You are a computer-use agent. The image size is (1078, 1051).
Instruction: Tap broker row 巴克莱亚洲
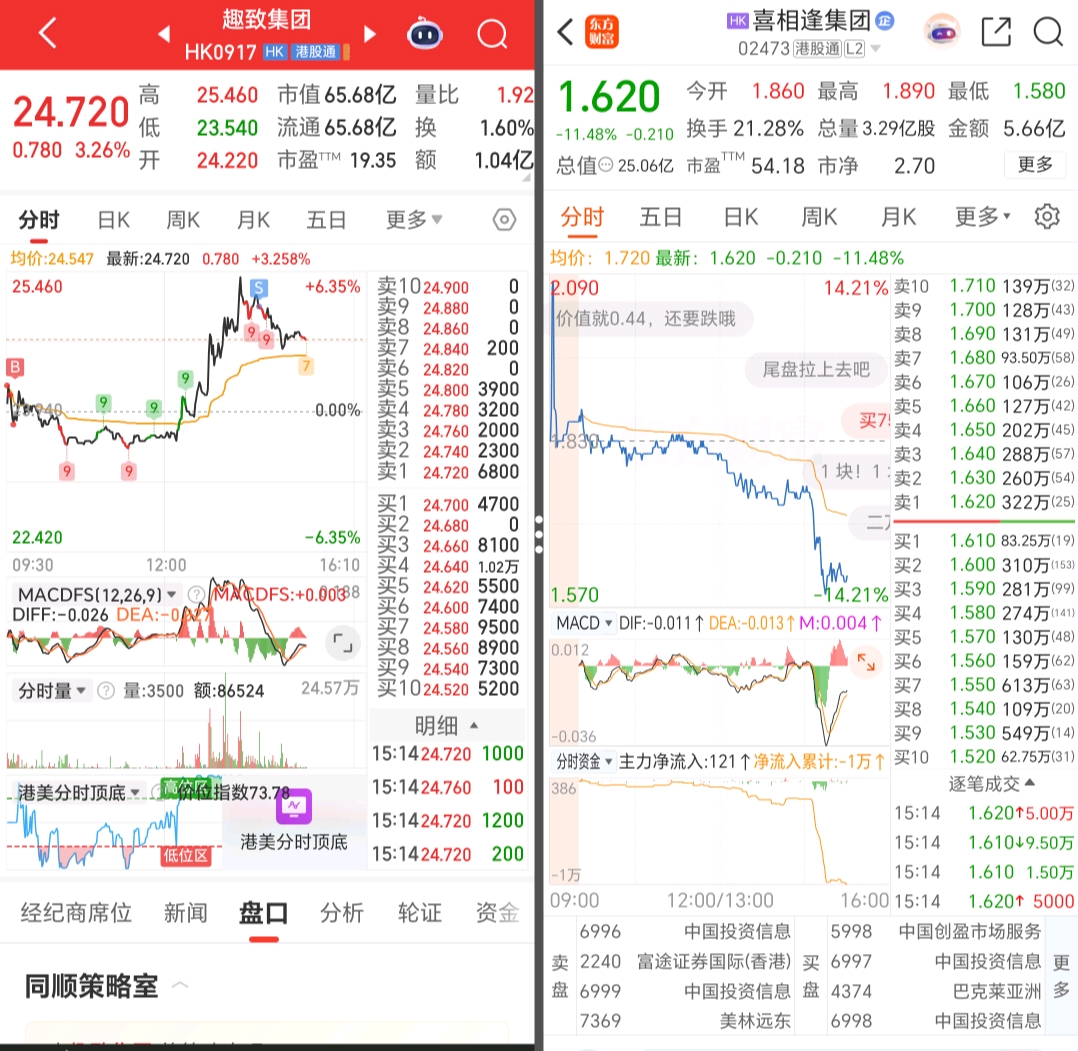click(x=936, y=991)
